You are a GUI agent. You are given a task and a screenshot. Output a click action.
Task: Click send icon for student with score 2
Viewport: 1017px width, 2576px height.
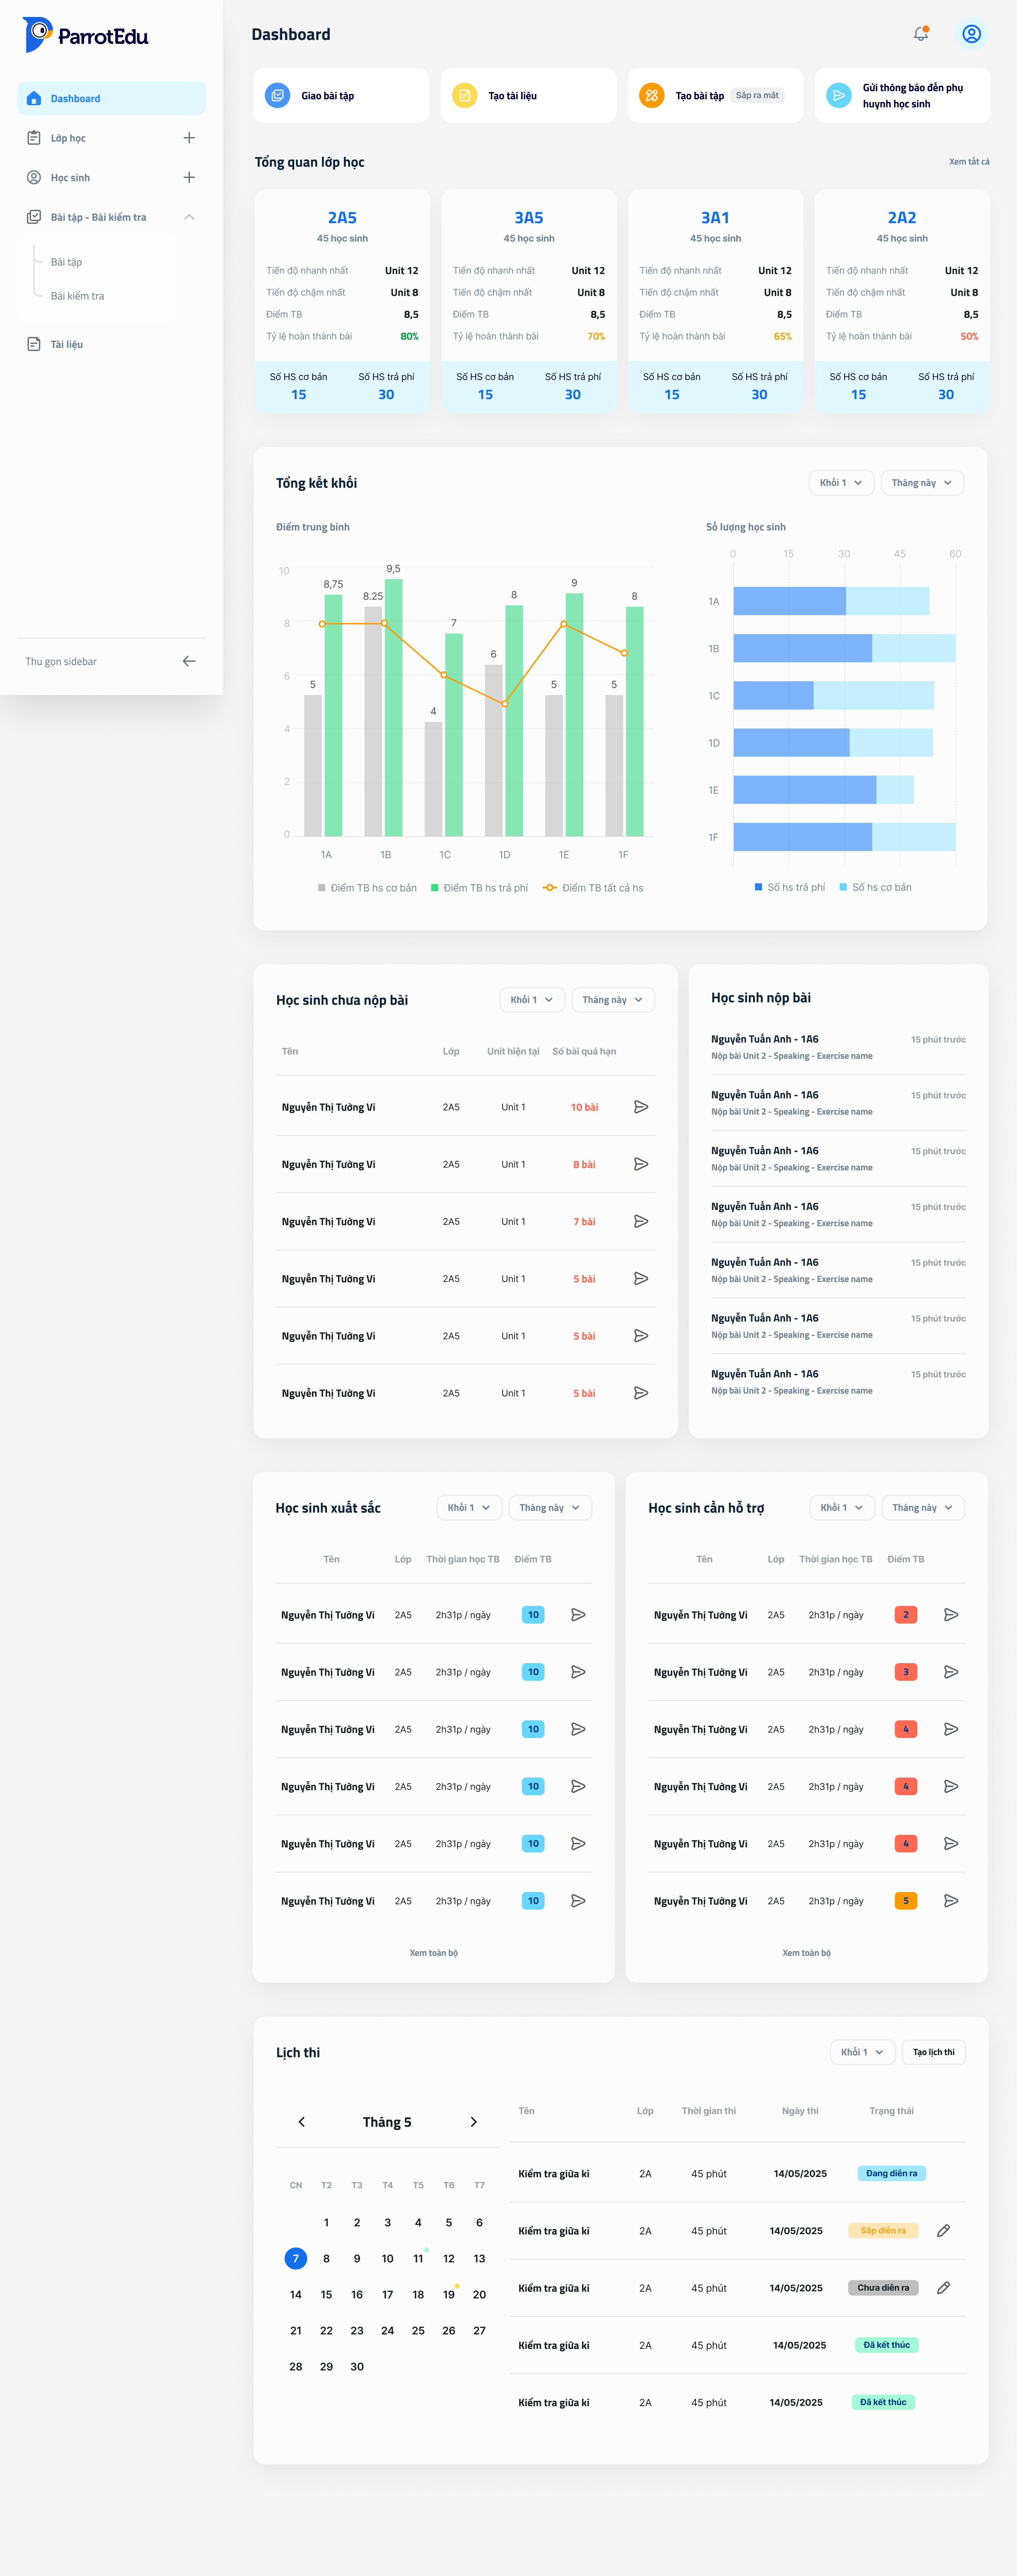pos(951,1615)
